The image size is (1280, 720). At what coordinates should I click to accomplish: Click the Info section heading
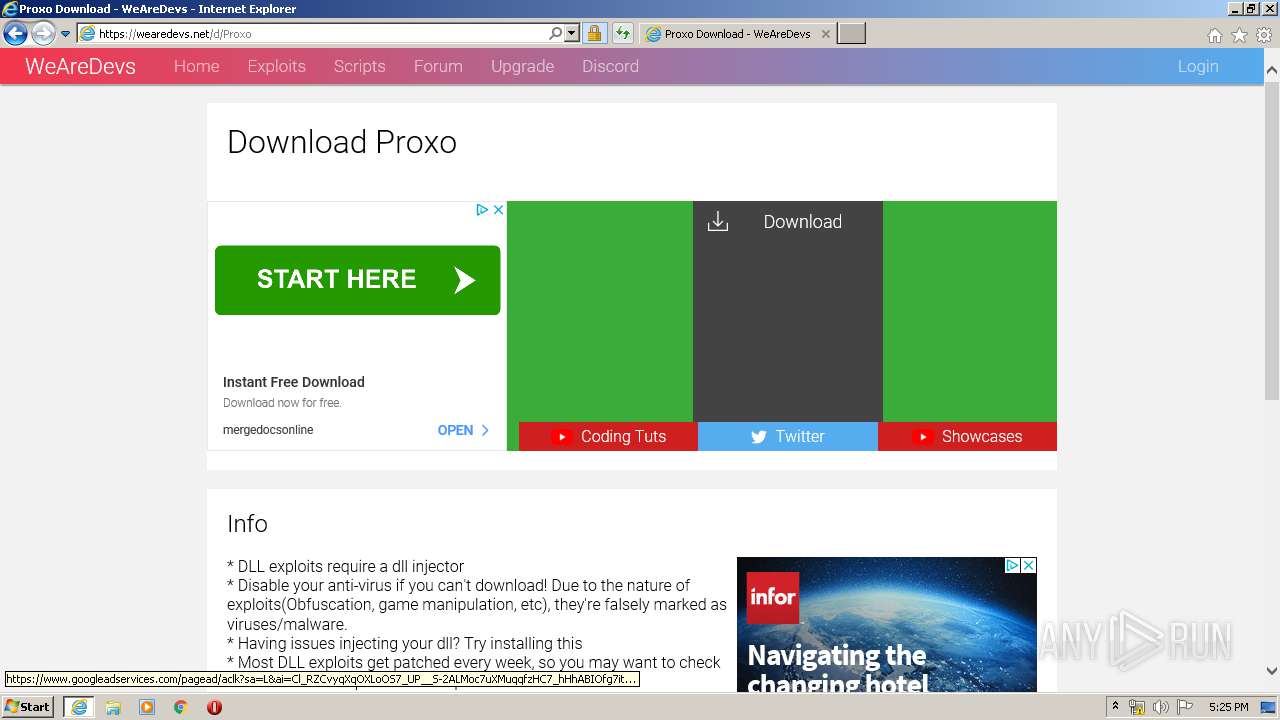pyautogui.click(x=247, y=524)
